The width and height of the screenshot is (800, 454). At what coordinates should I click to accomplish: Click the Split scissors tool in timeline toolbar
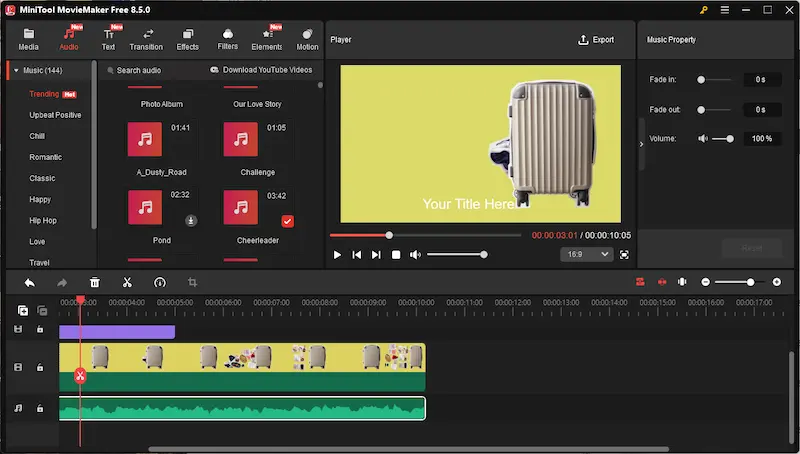coord(127,283)
